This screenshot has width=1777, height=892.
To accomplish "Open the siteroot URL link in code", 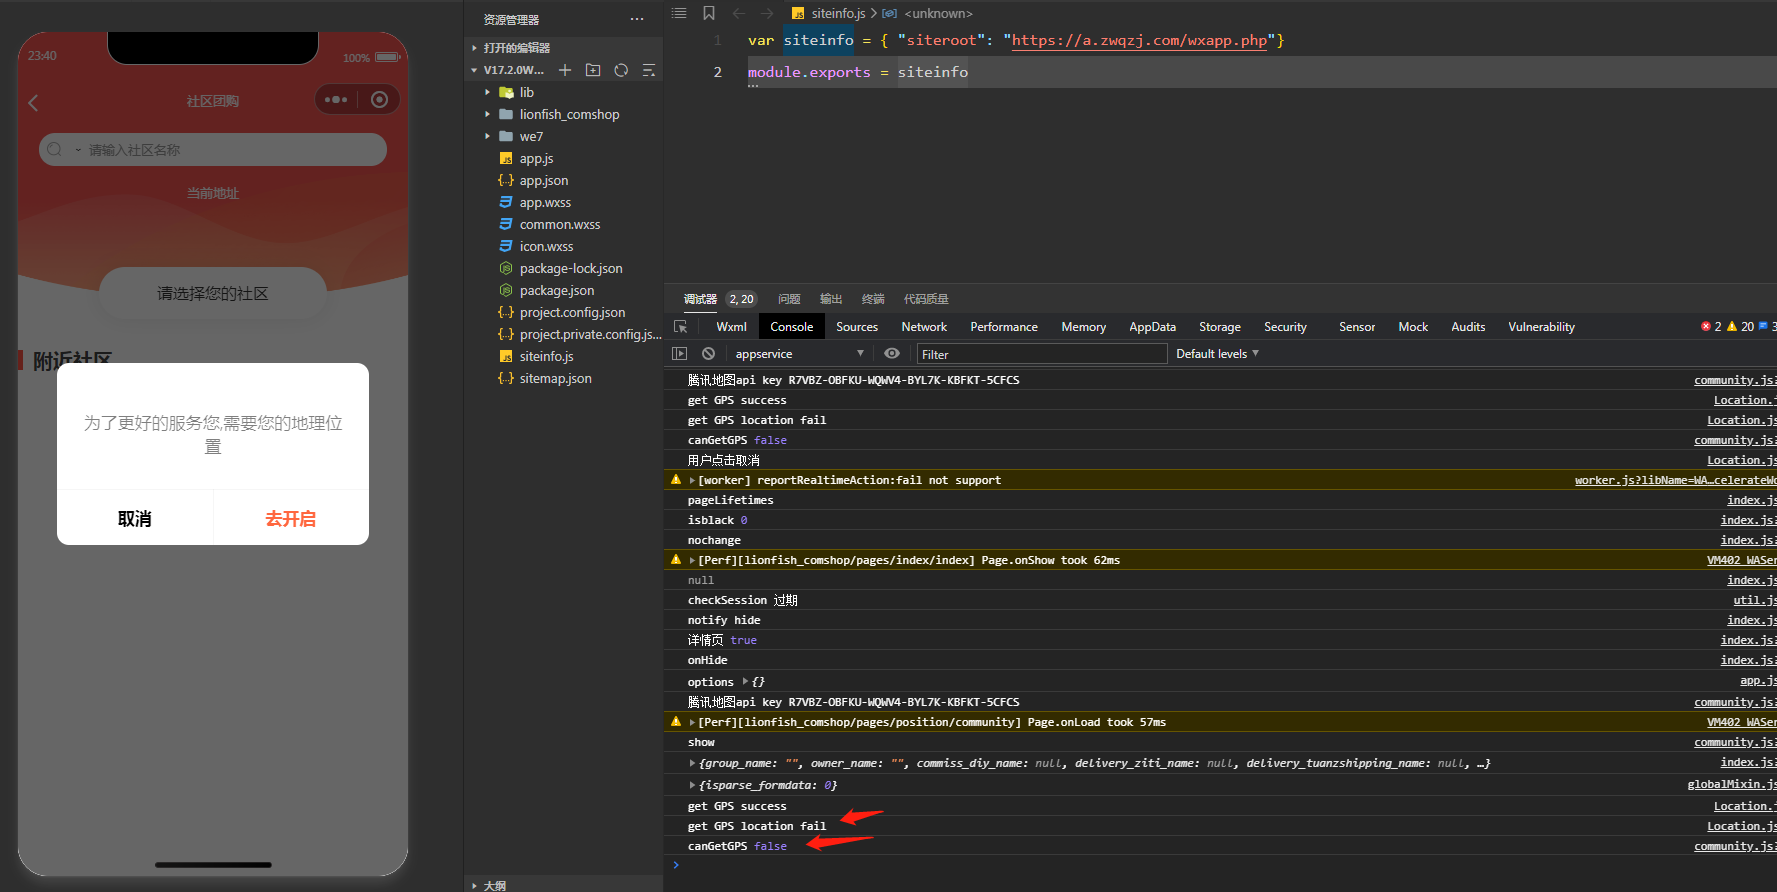I will (1139, 41).
